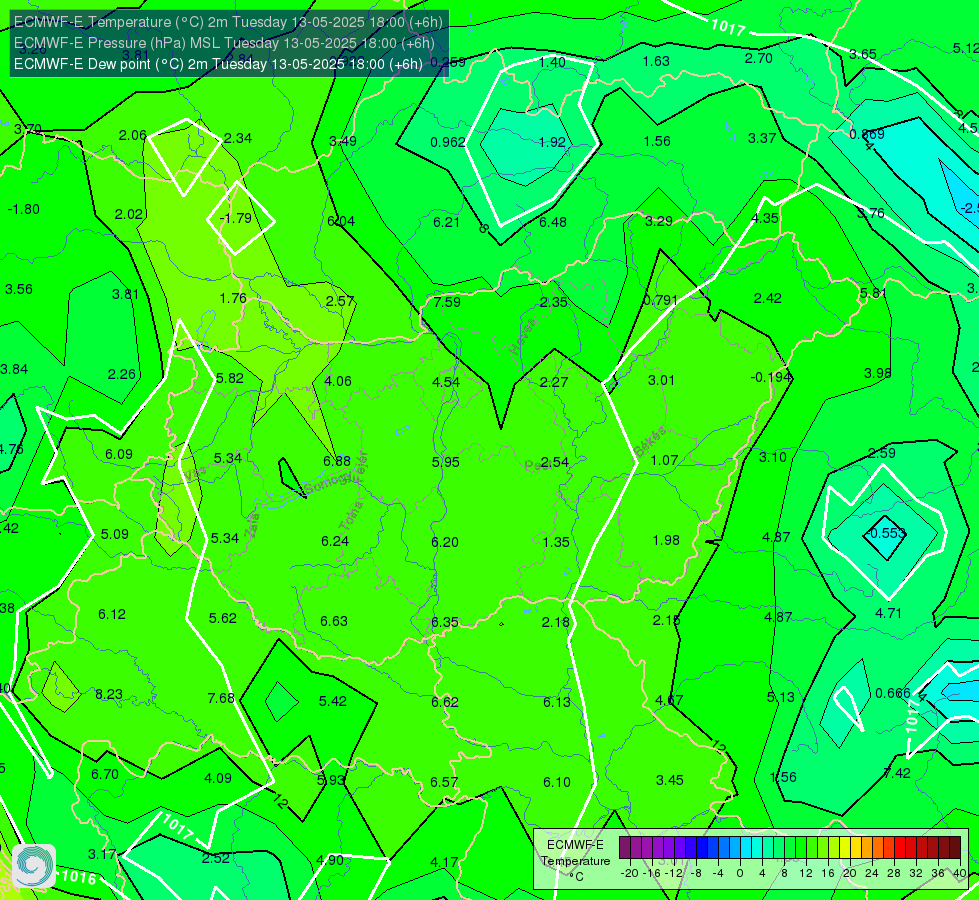This screenshot has width=979, height=900.
Task: Click the dew point value 3.45
Action: [669, 780]
